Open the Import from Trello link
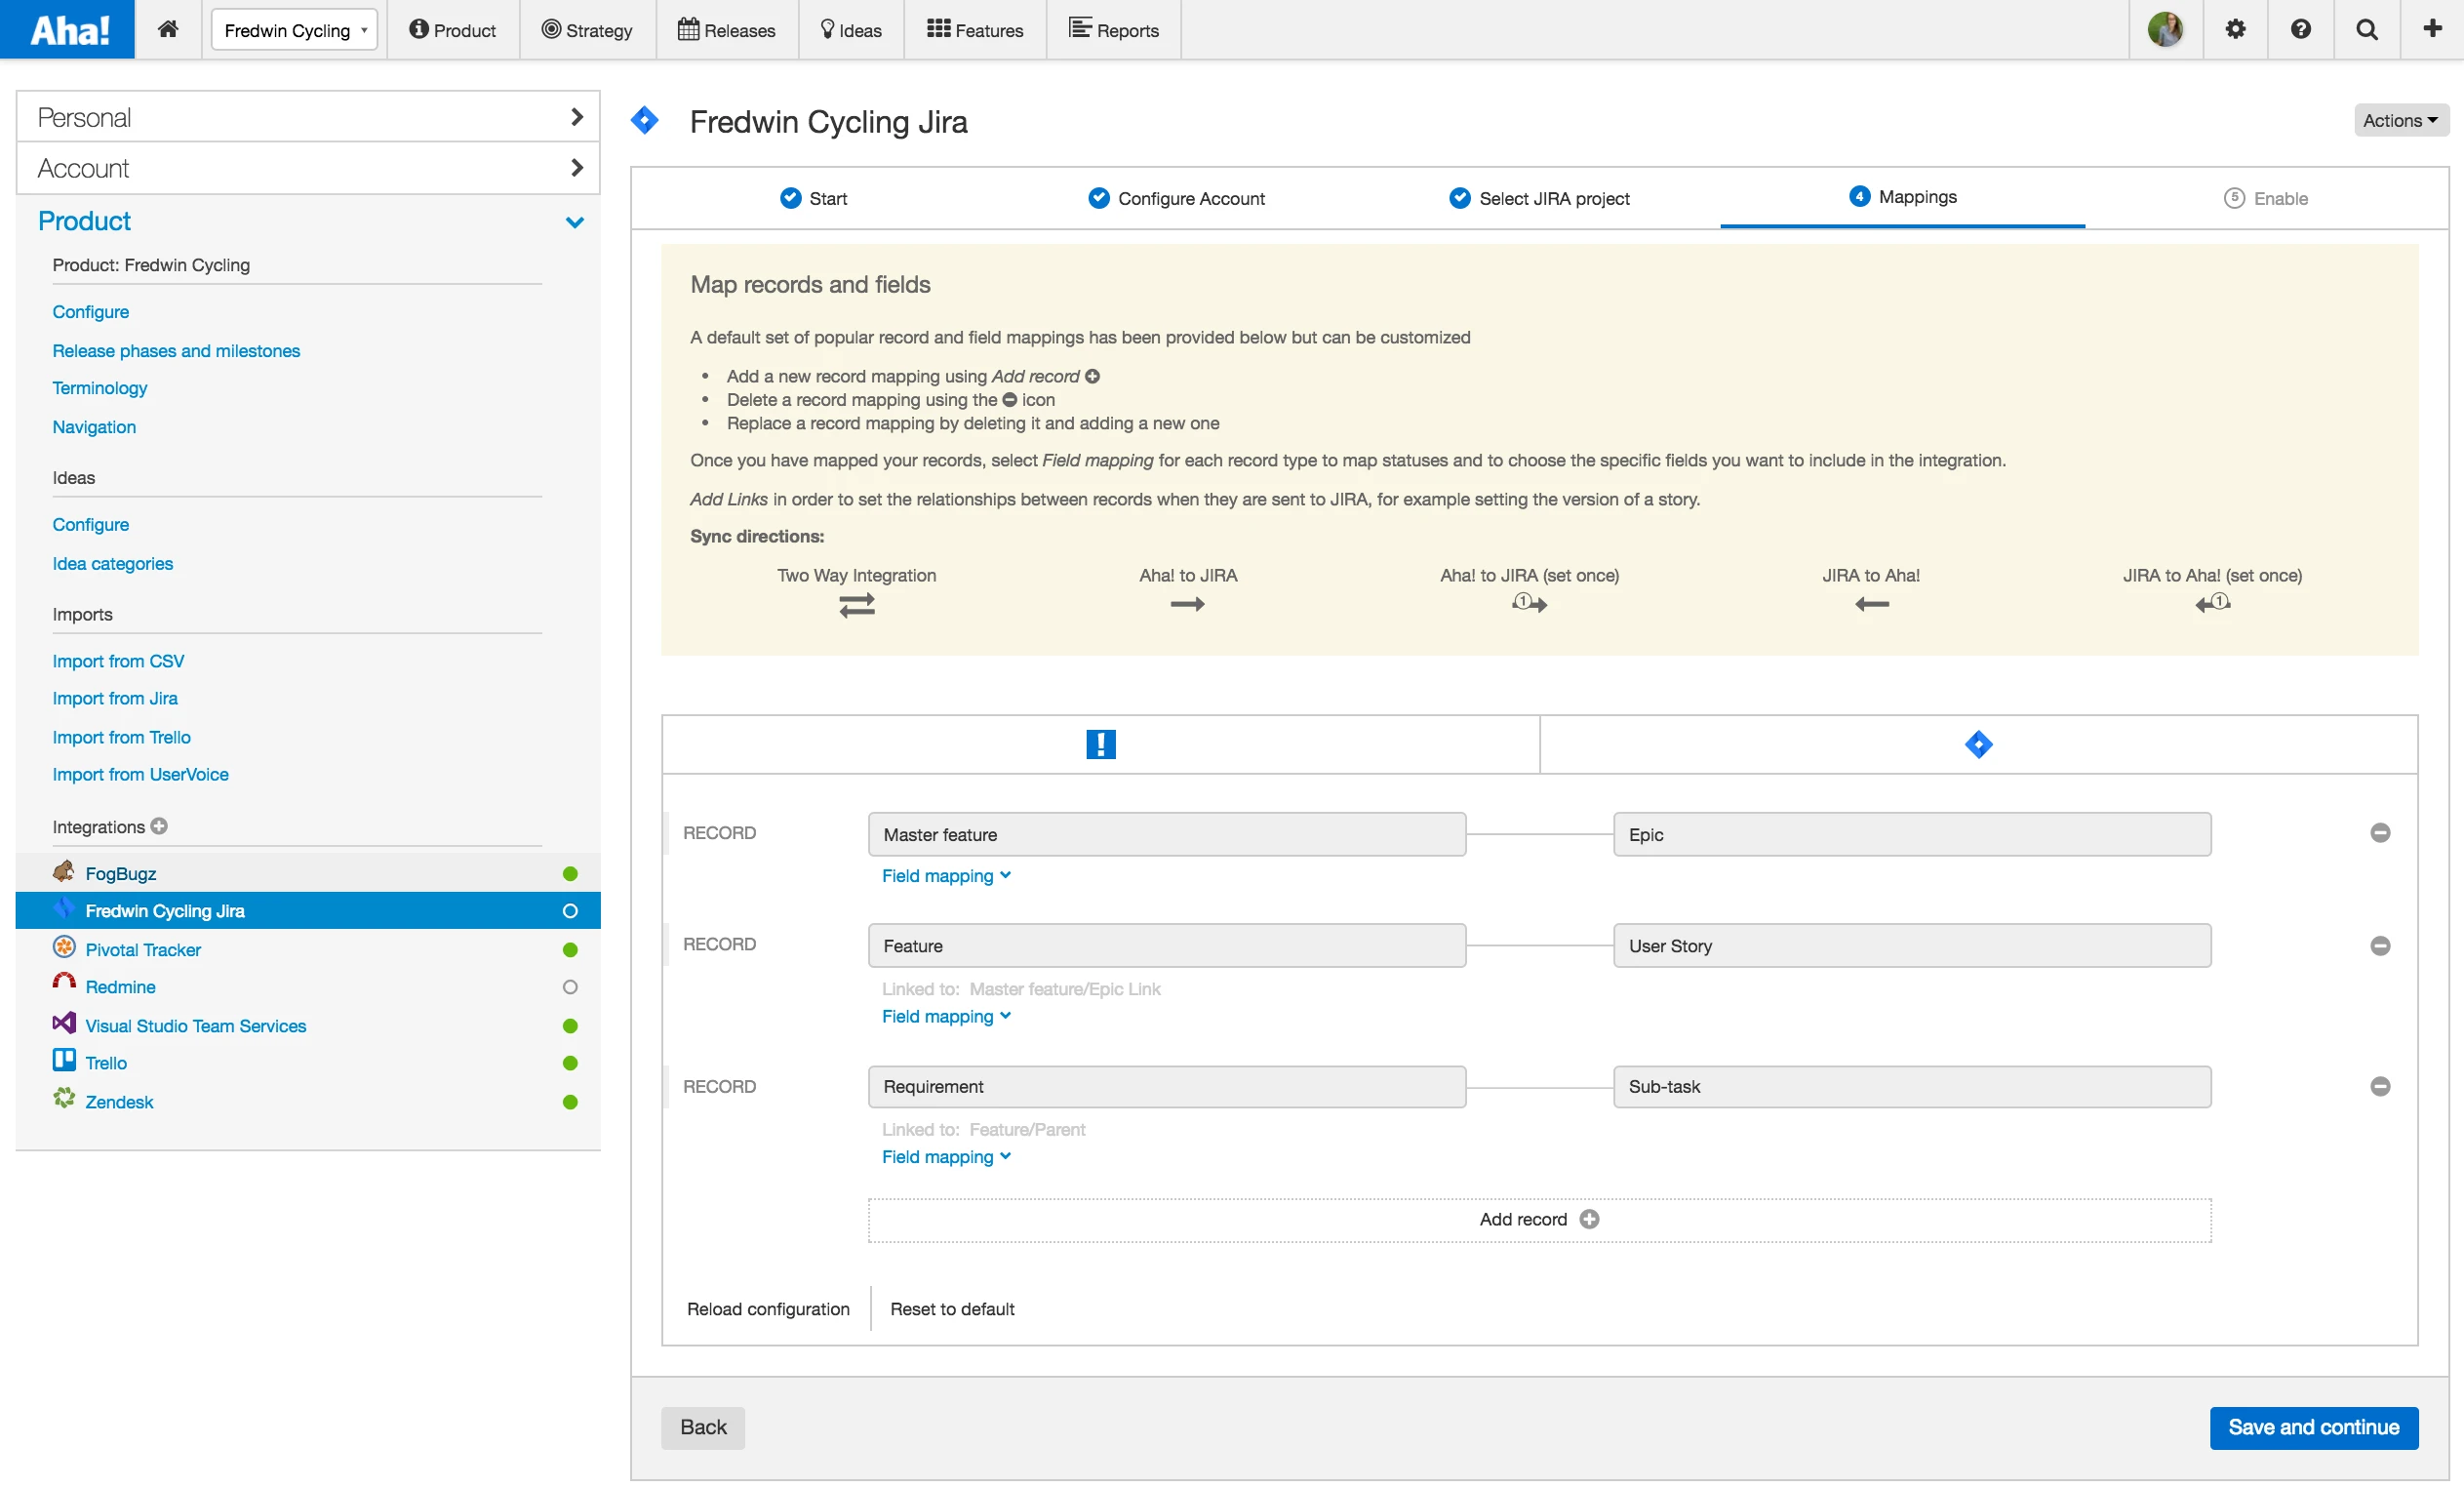This screenshot has height=1487, width=2464. click(x=121, y=737)
